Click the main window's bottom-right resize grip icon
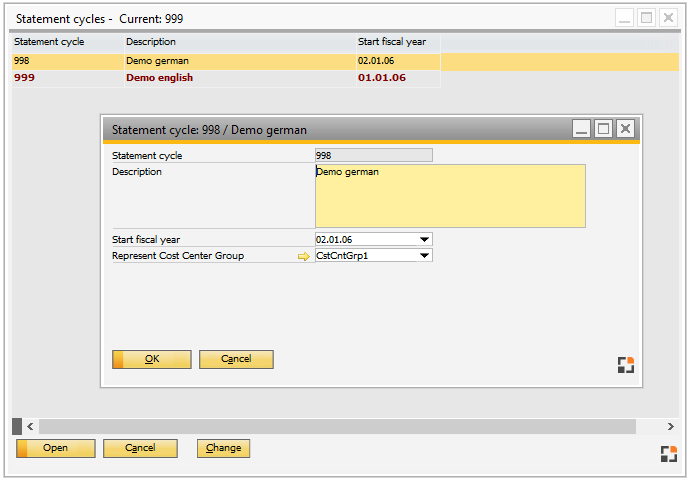Image resolution: width=689 pixels, height=480 pixels. pos(668,454)
